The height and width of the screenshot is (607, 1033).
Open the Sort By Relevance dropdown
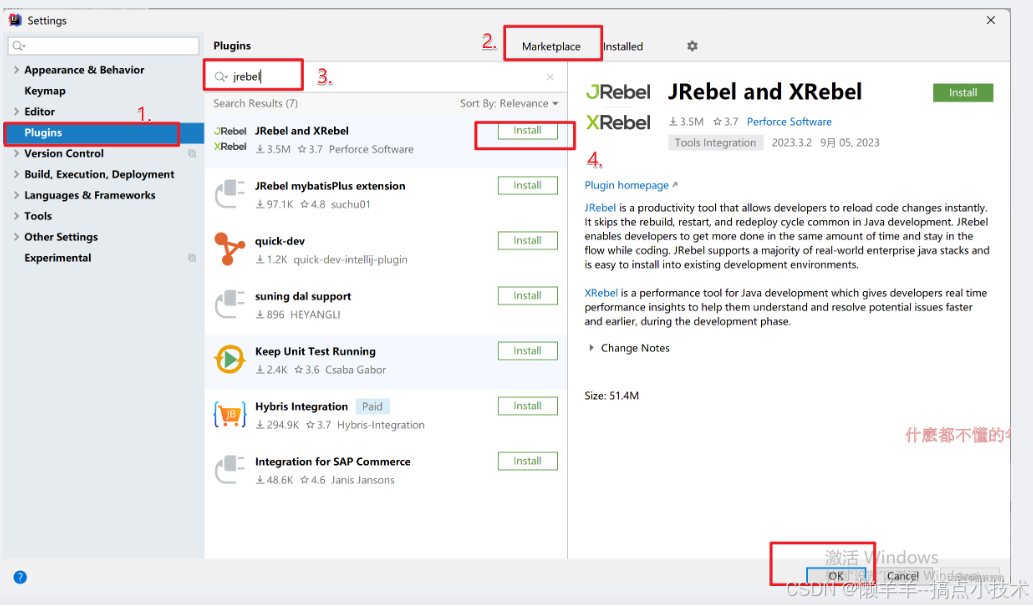pyautogui.click(x=509, y=103)
